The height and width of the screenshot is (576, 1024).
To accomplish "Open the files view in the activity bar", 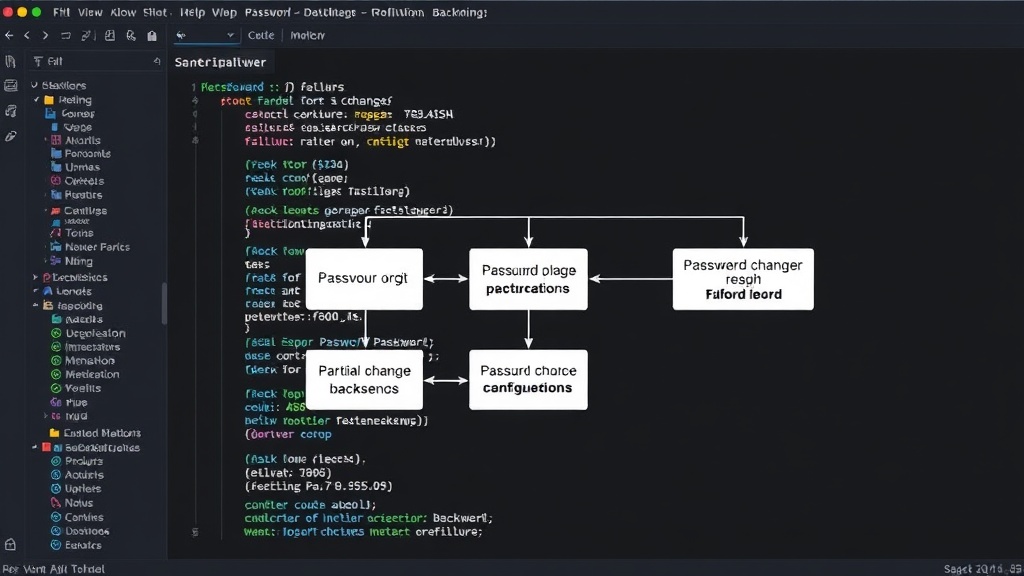I will pos(10,61).
